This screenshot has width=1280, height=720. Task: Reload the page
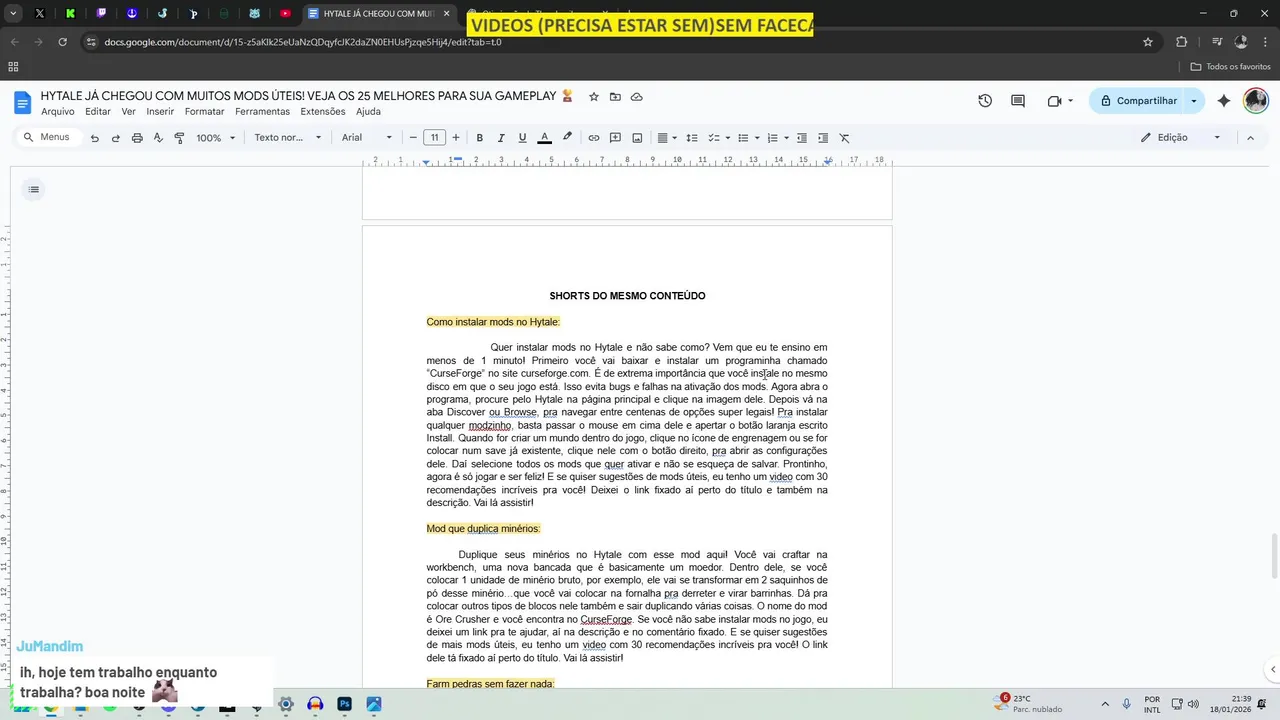click(x=62, y=42)
